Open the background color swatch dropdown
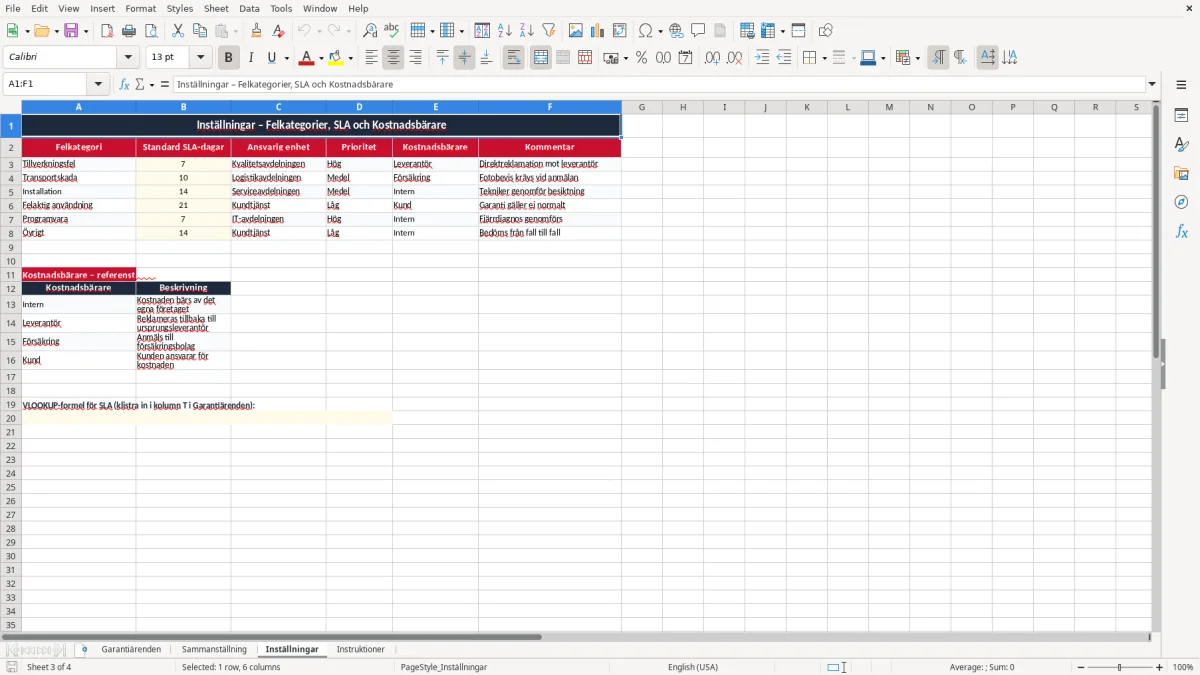 (351, 58)
